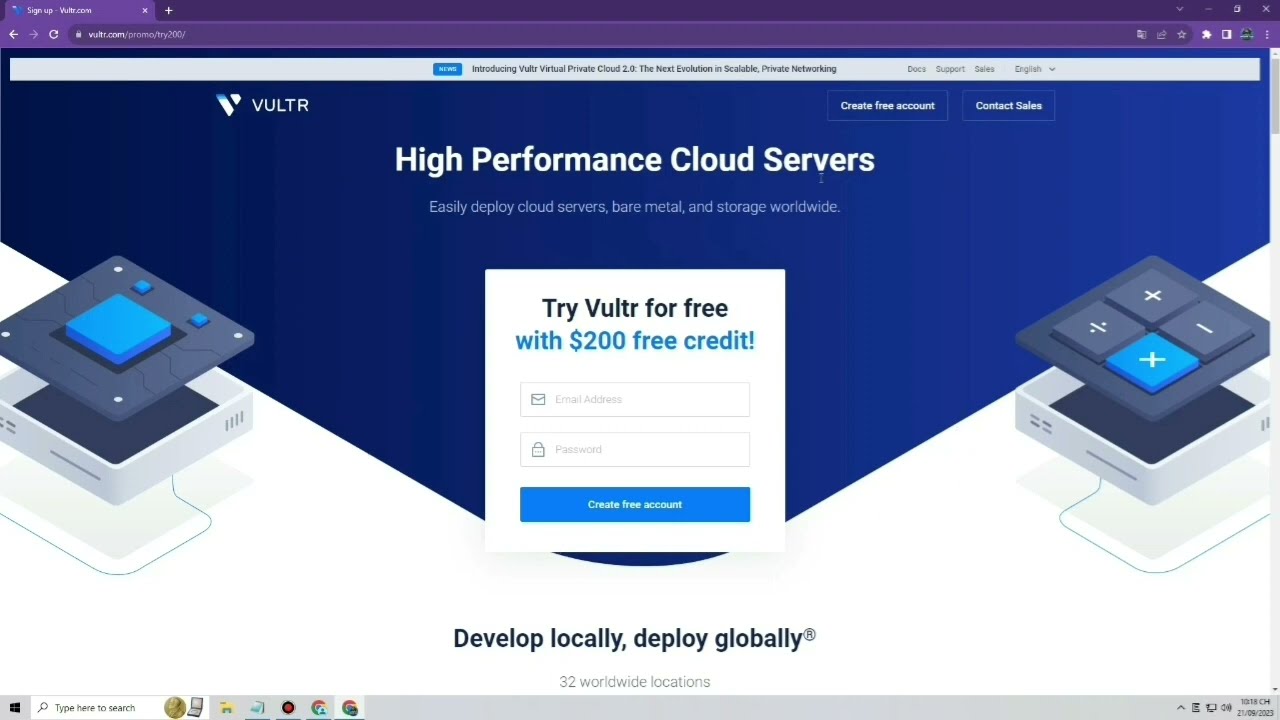1280x720 pixels.
Task: Open File Explorer from the taskbar
Action: click(x=226, y=708)
